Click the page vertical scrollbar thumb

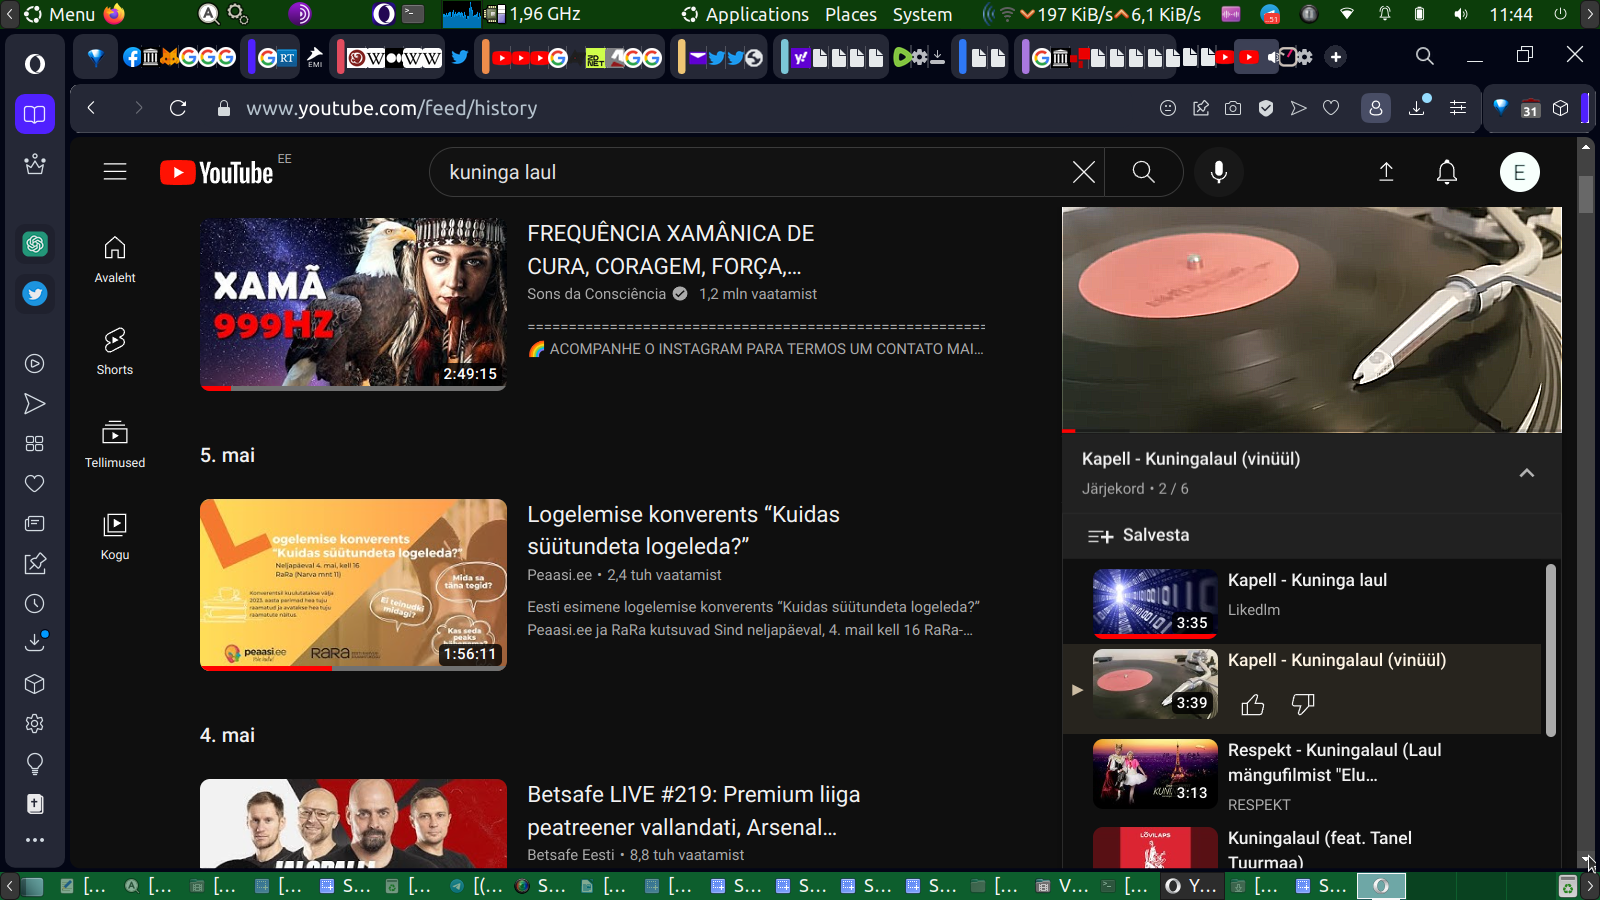[1586, 193]
